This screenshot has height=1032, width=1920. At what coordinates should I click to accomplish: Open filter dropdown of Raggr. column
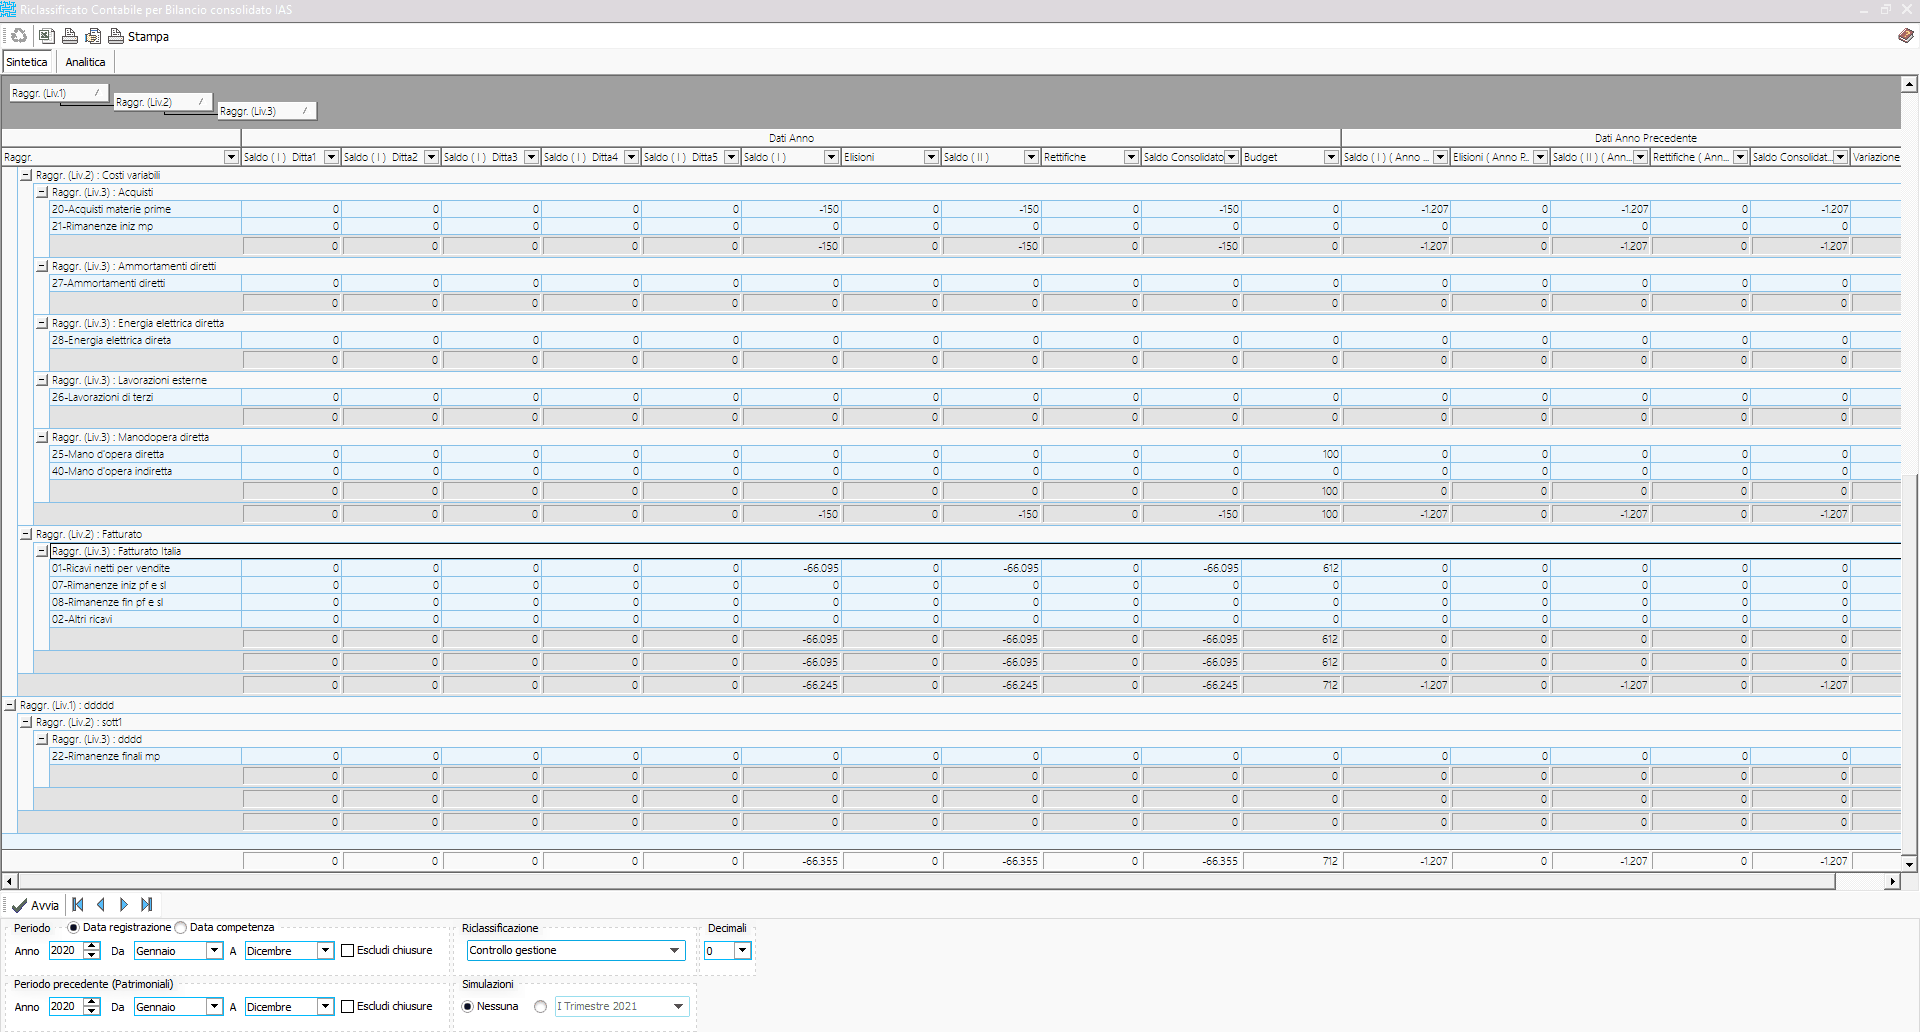pos(231,157)
